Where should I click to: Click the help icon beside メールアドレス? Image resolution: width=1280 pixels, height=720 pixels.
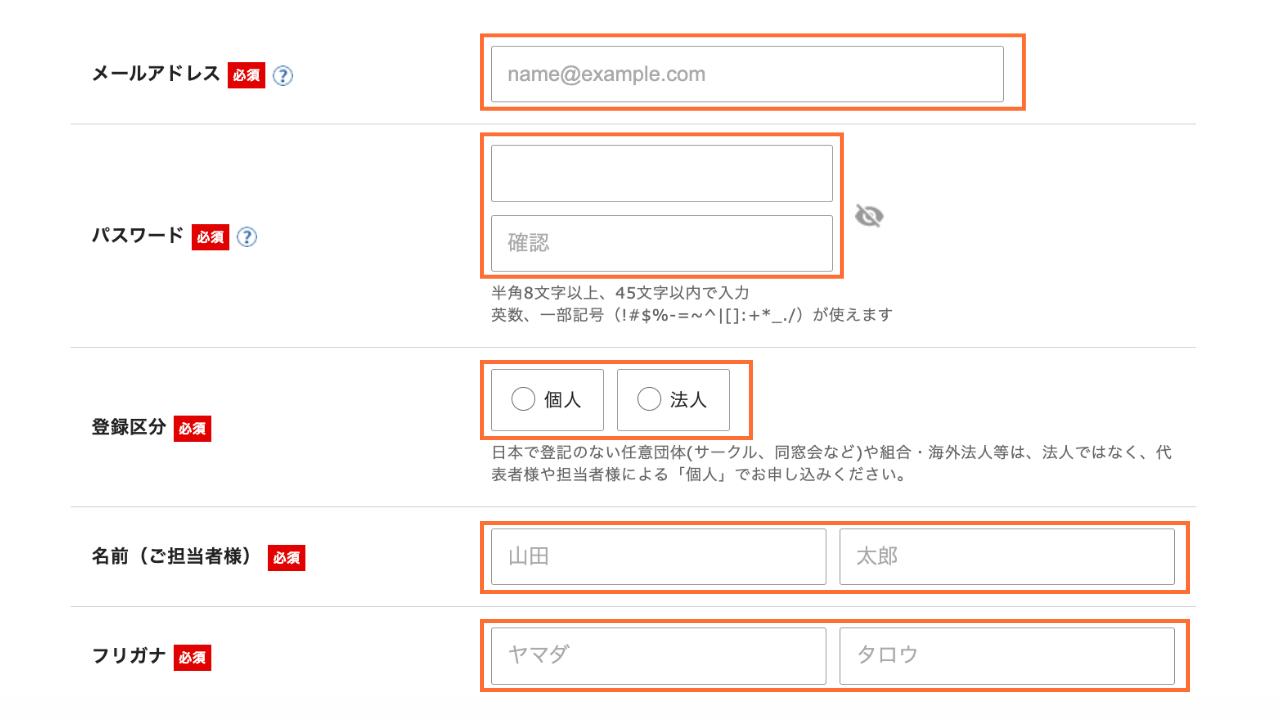click(283, 76)
